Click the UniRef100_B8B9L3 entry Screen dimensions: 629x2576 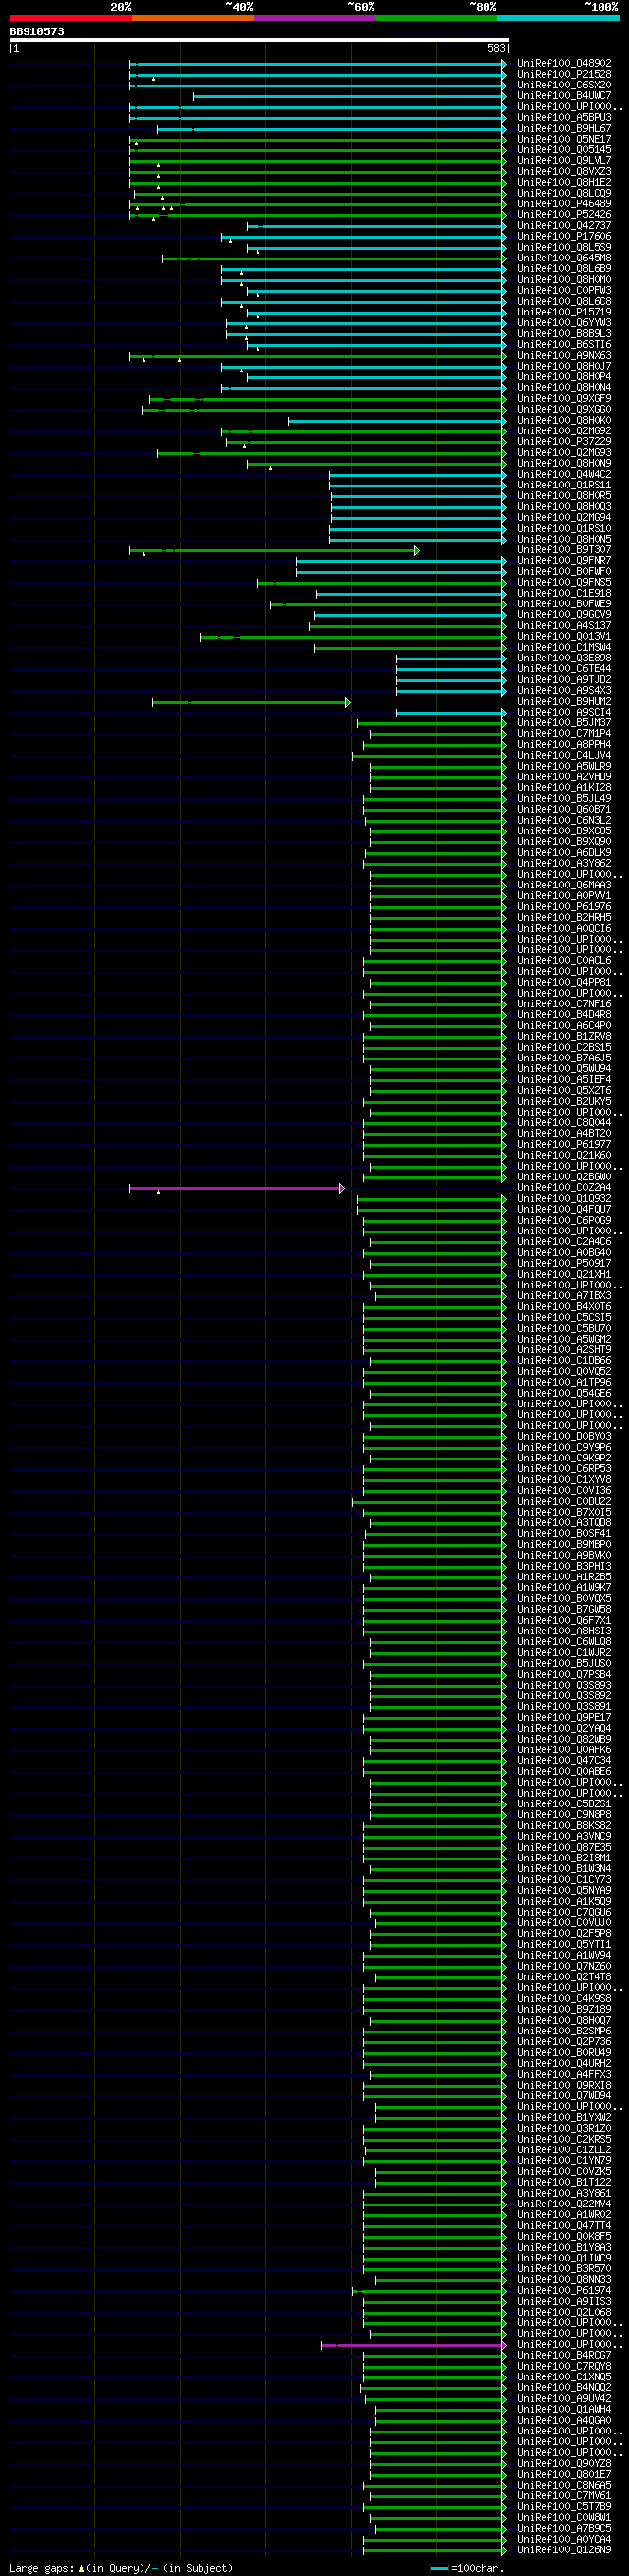point(564,334)
